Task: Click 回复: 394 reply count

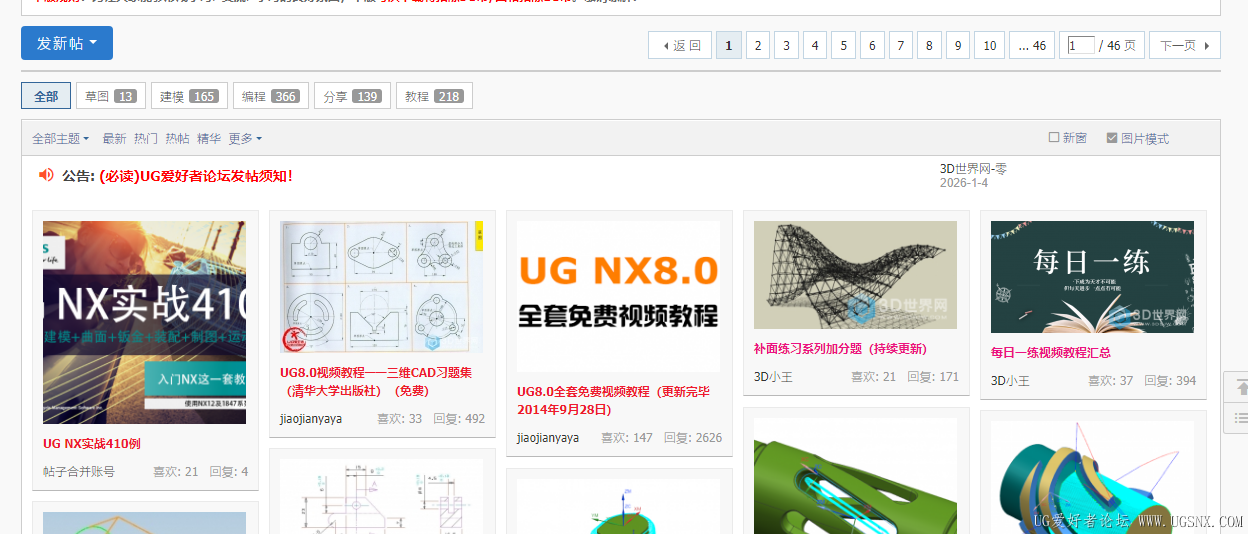Action: 1170,380
